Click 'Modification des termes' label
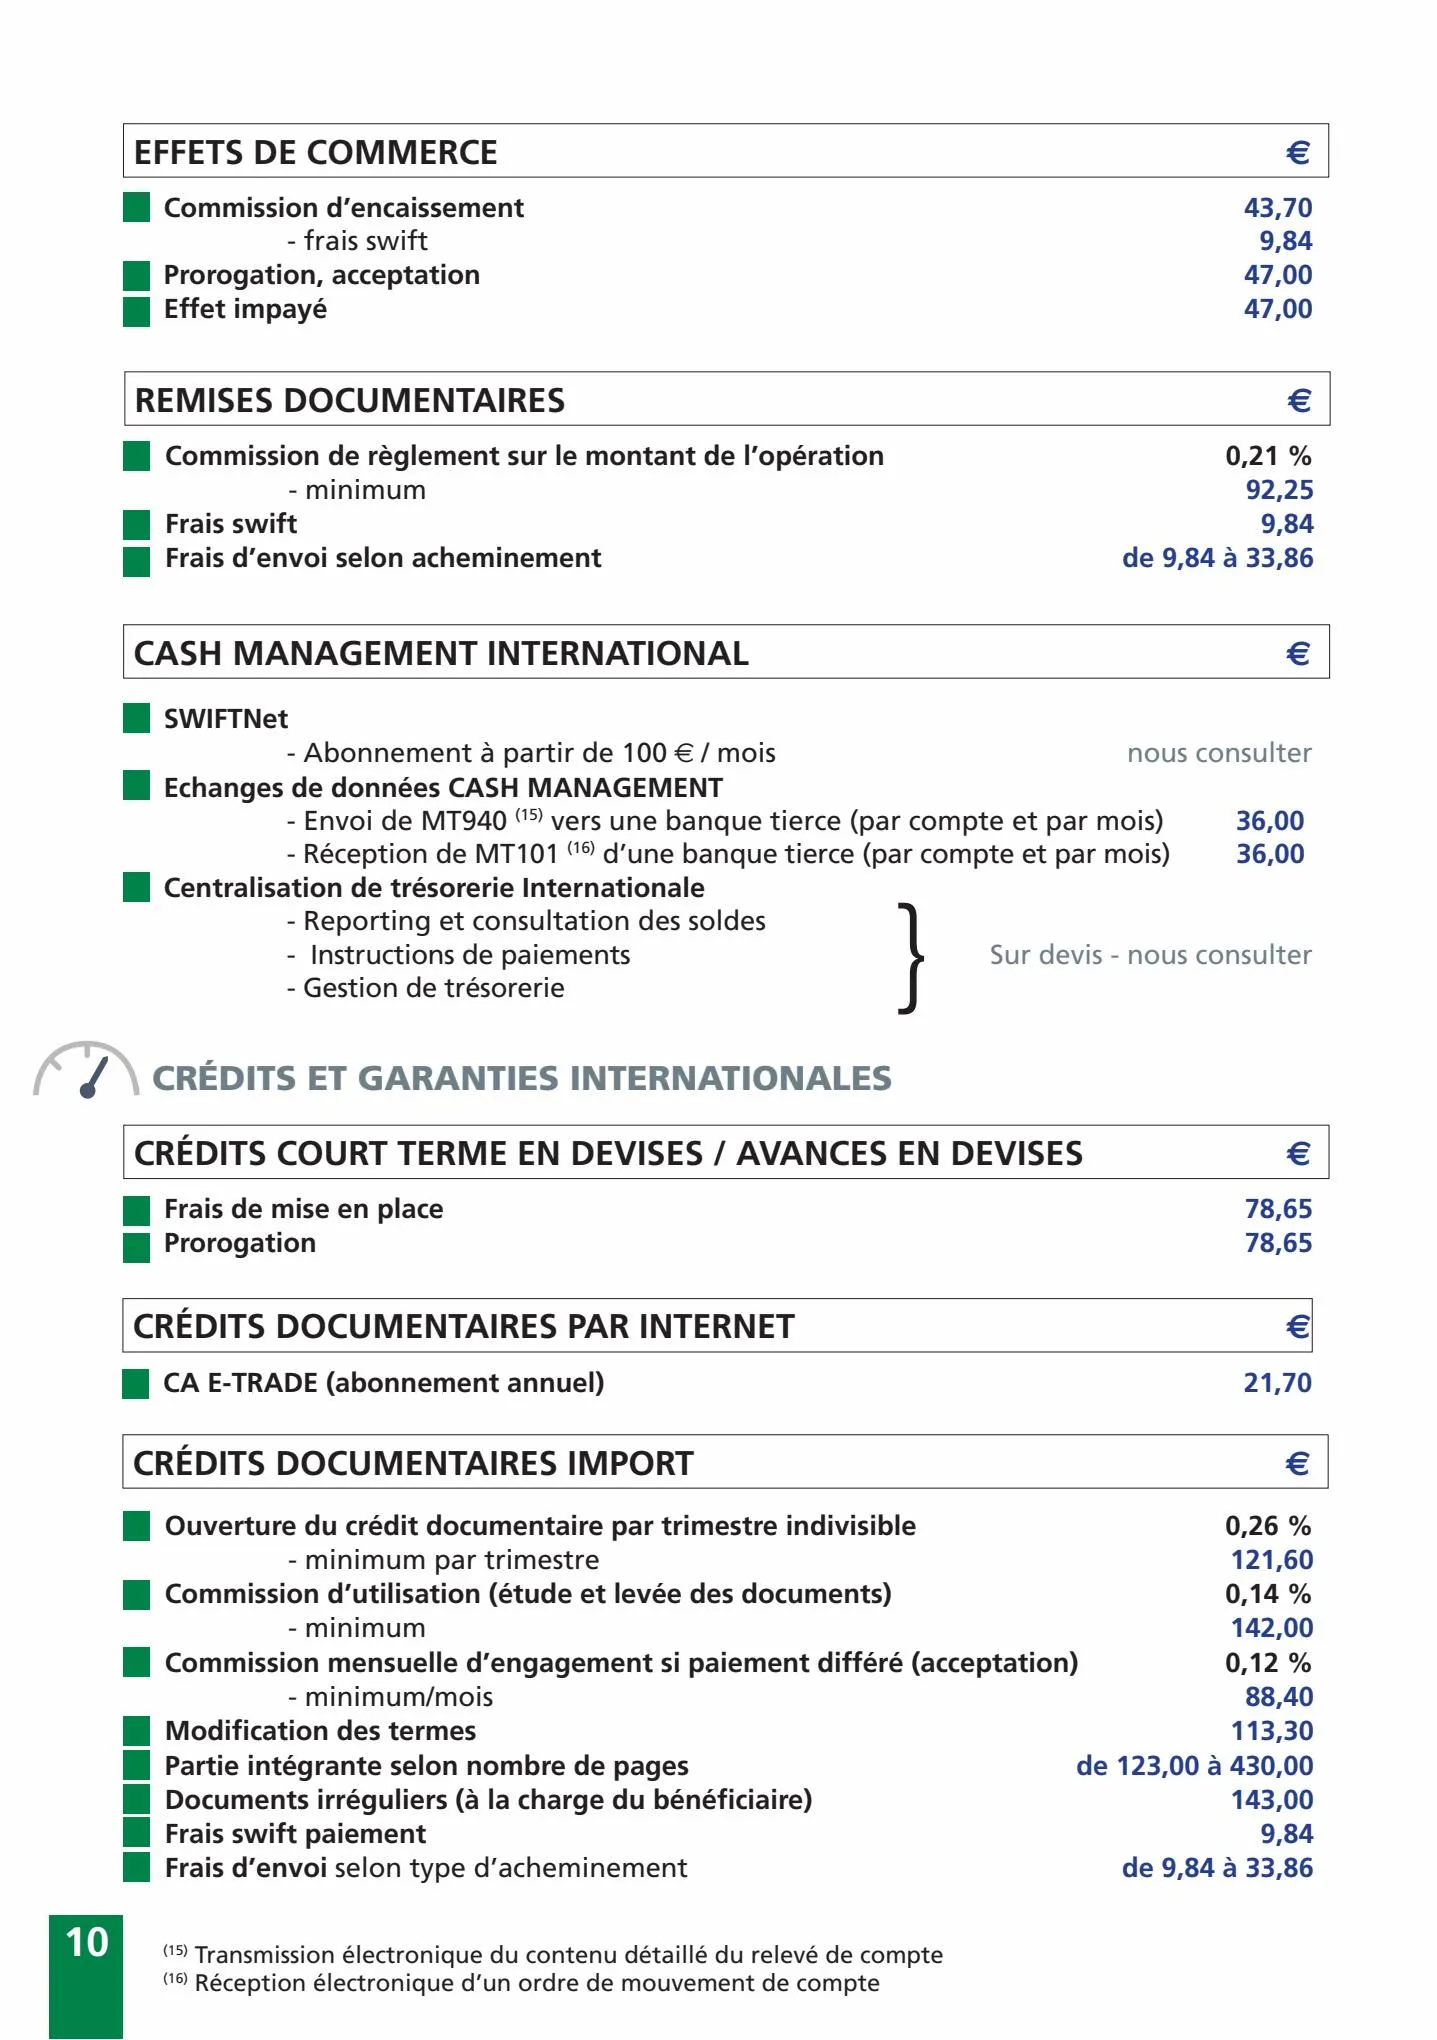This screenshot has width=1437, height=2040. click(x=320, y=1731)
